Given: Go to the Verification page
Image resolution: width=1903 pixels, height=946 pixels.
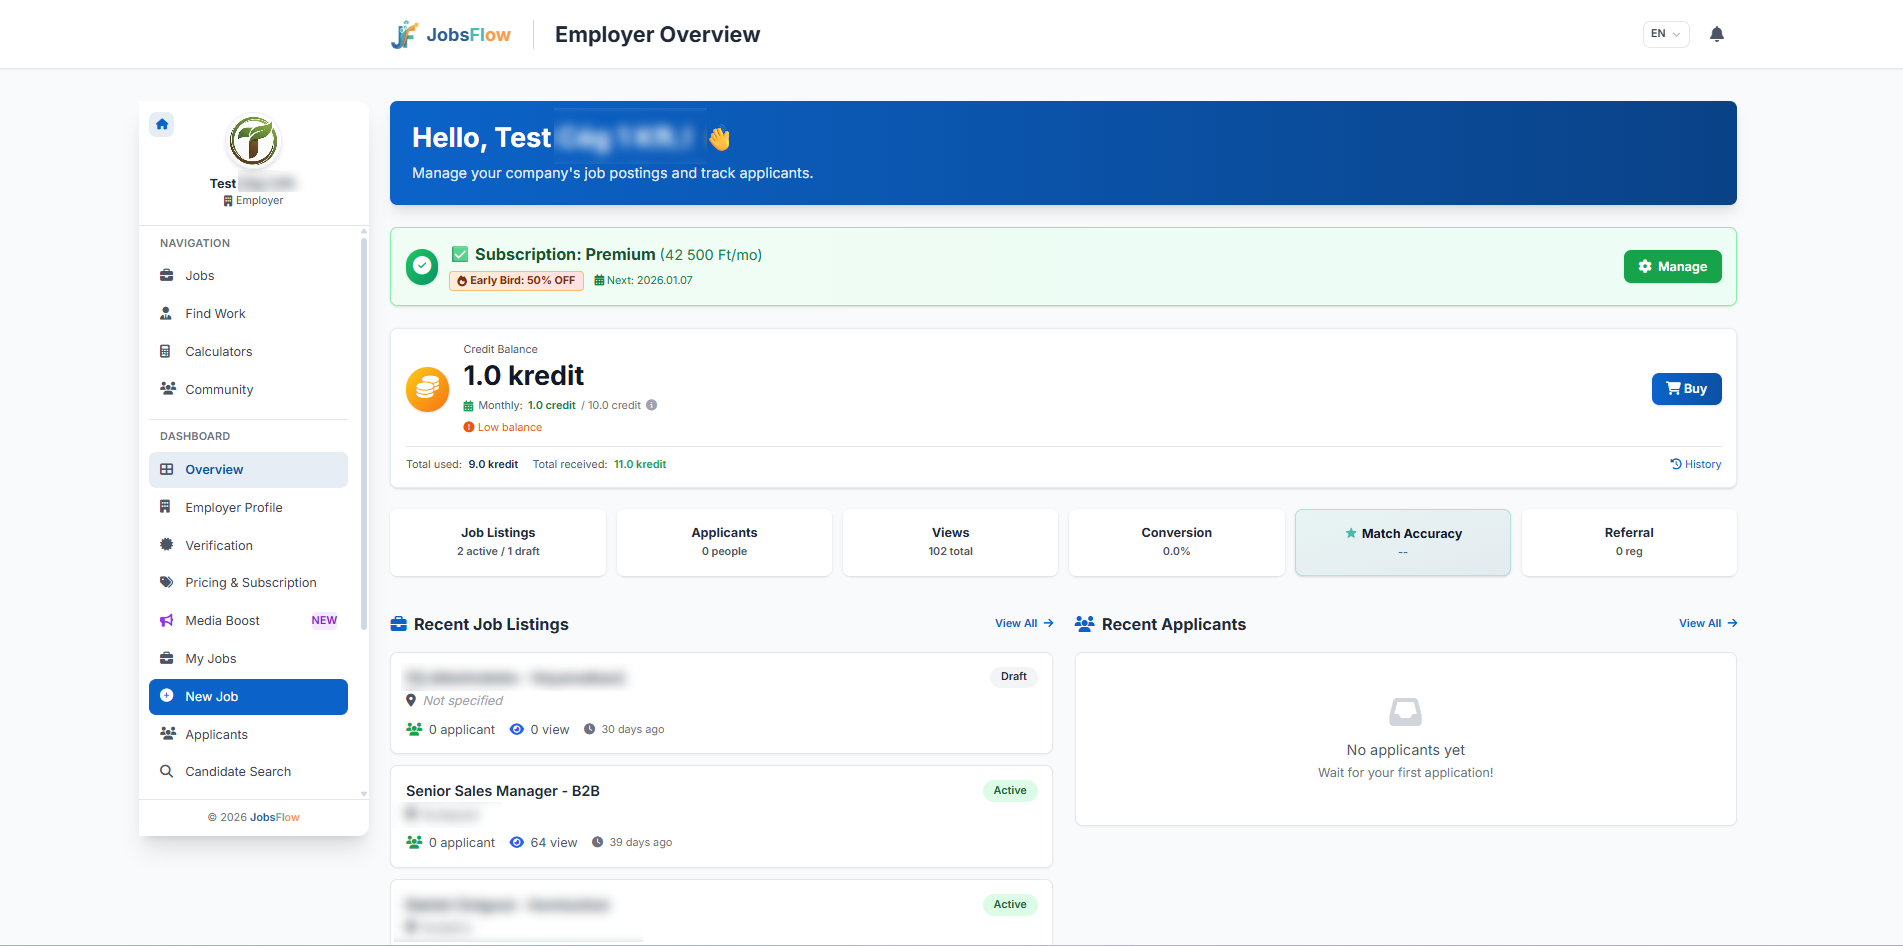Looking at the screenshot, I should (x=218, y=545).
